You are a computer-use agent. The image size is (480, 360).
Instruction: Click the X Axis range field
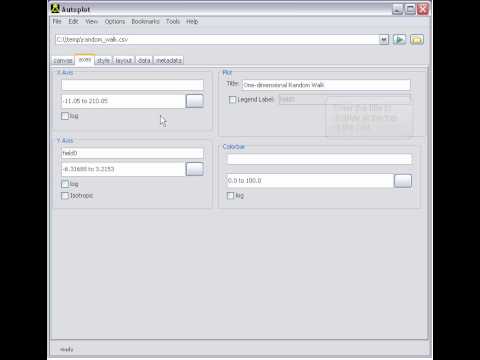[x=123, y=101]
